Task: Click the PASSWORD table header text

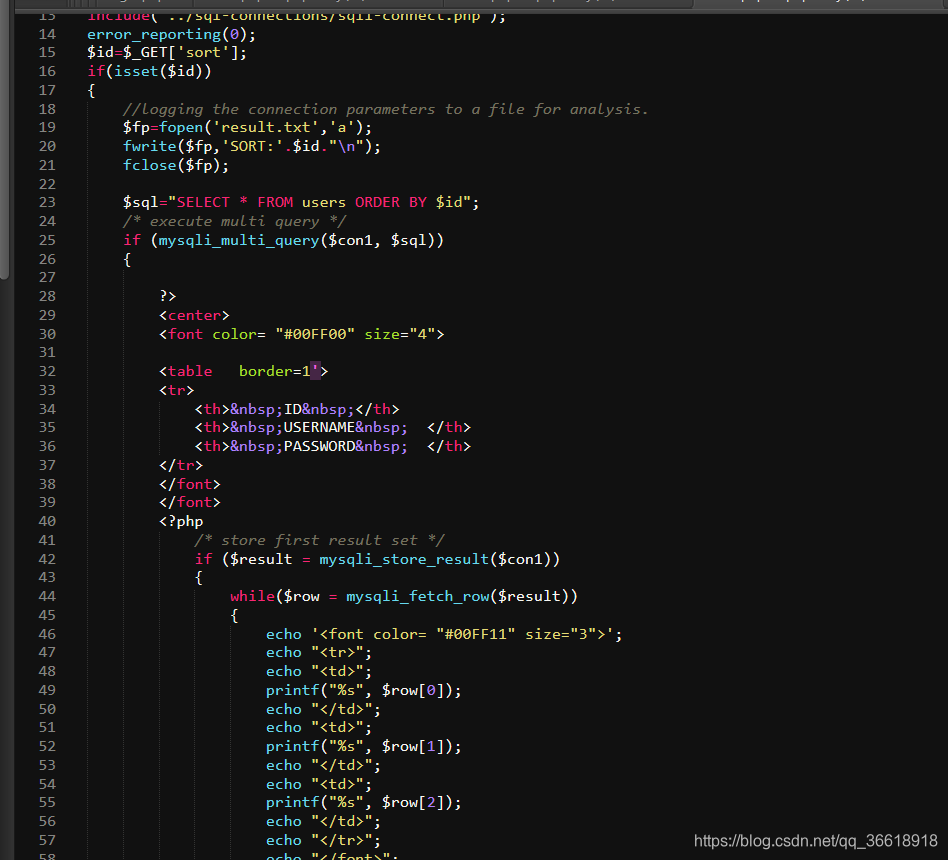Action: pyautogui.click(x=319, y=446)
